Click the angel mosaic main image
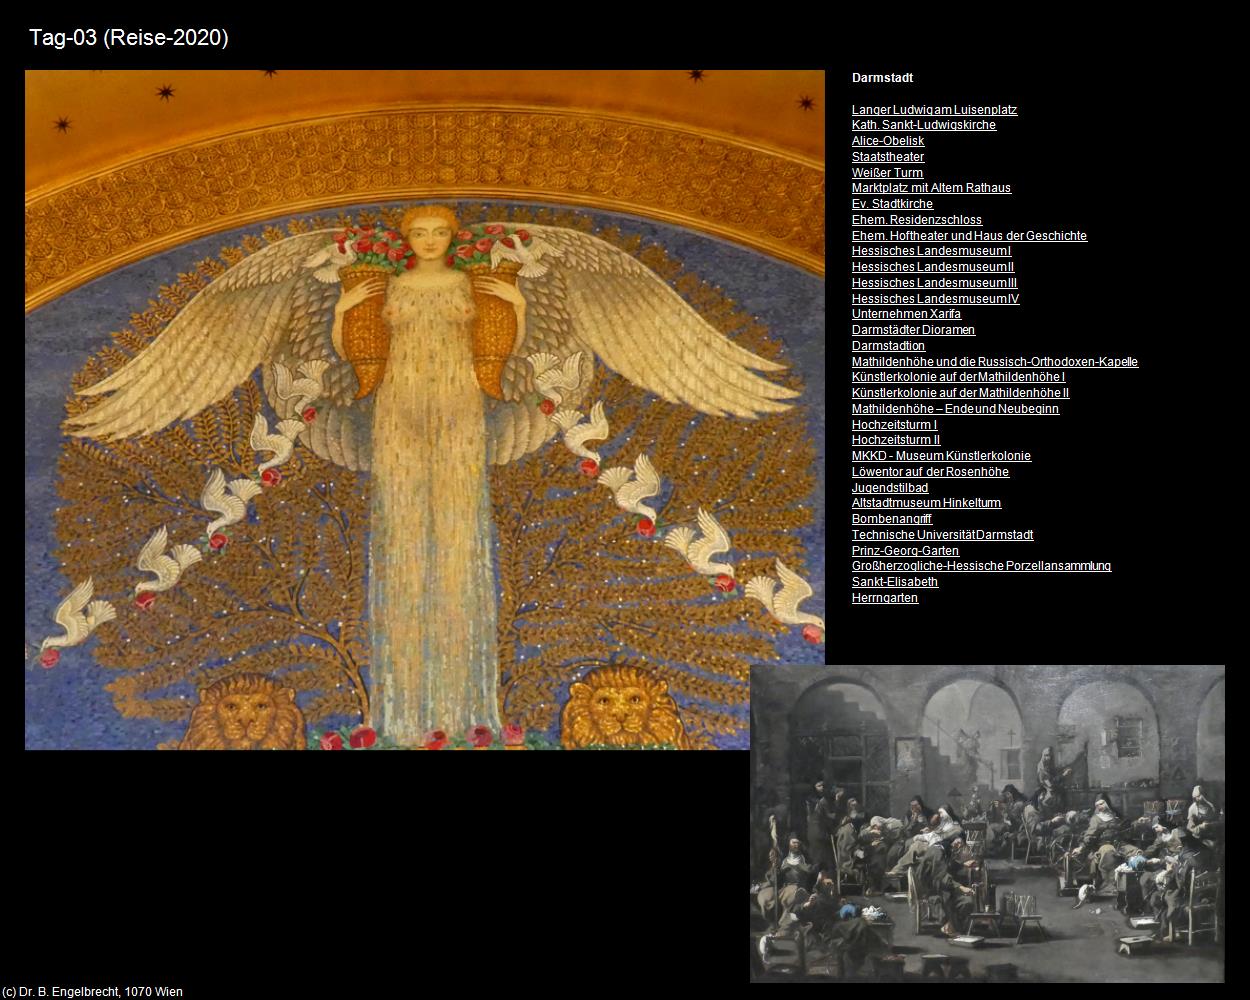 pyautogui.click(x=425, y=410)
